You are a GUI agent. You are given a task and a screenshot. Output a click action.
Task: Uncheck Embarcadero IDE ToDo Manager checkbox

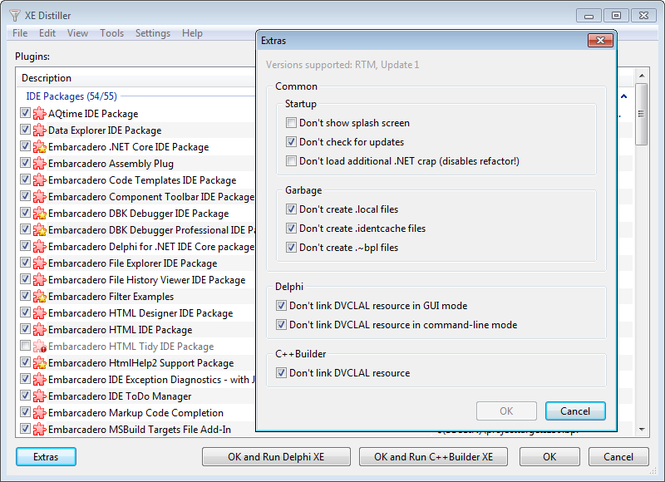pyautogui.click(x=25, y=395)
